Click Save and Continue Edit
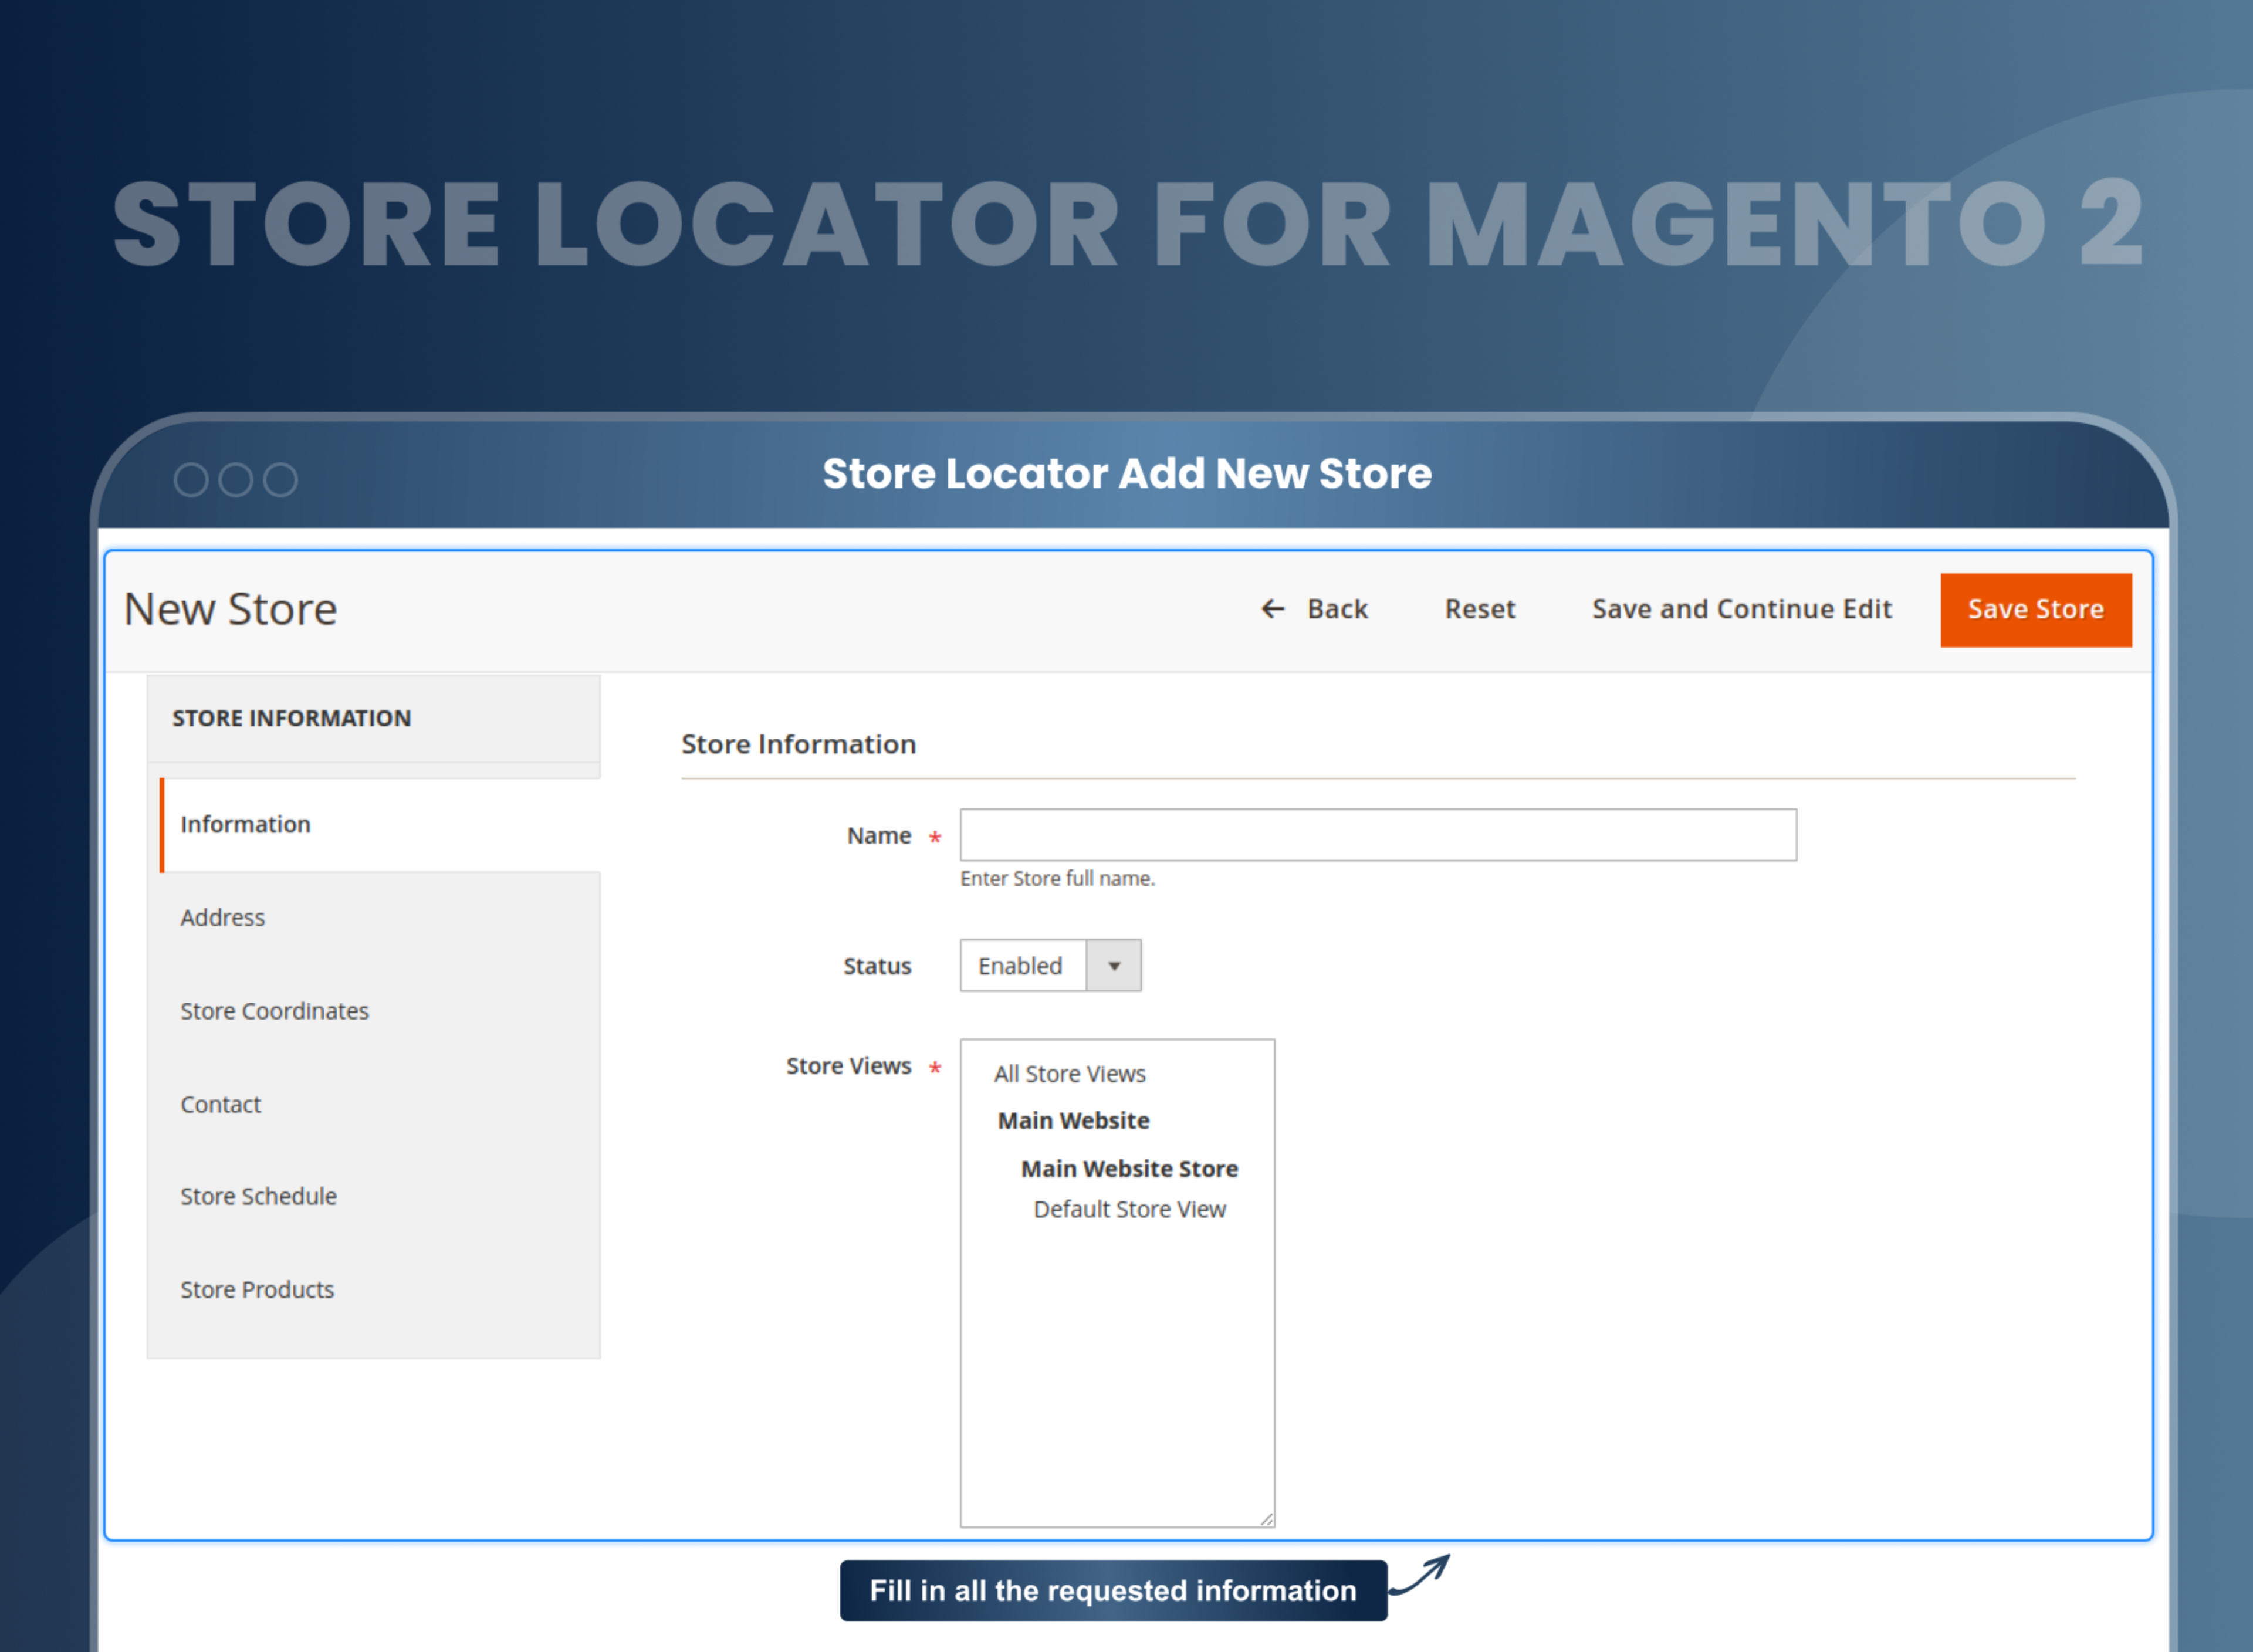 point(1741,609)
